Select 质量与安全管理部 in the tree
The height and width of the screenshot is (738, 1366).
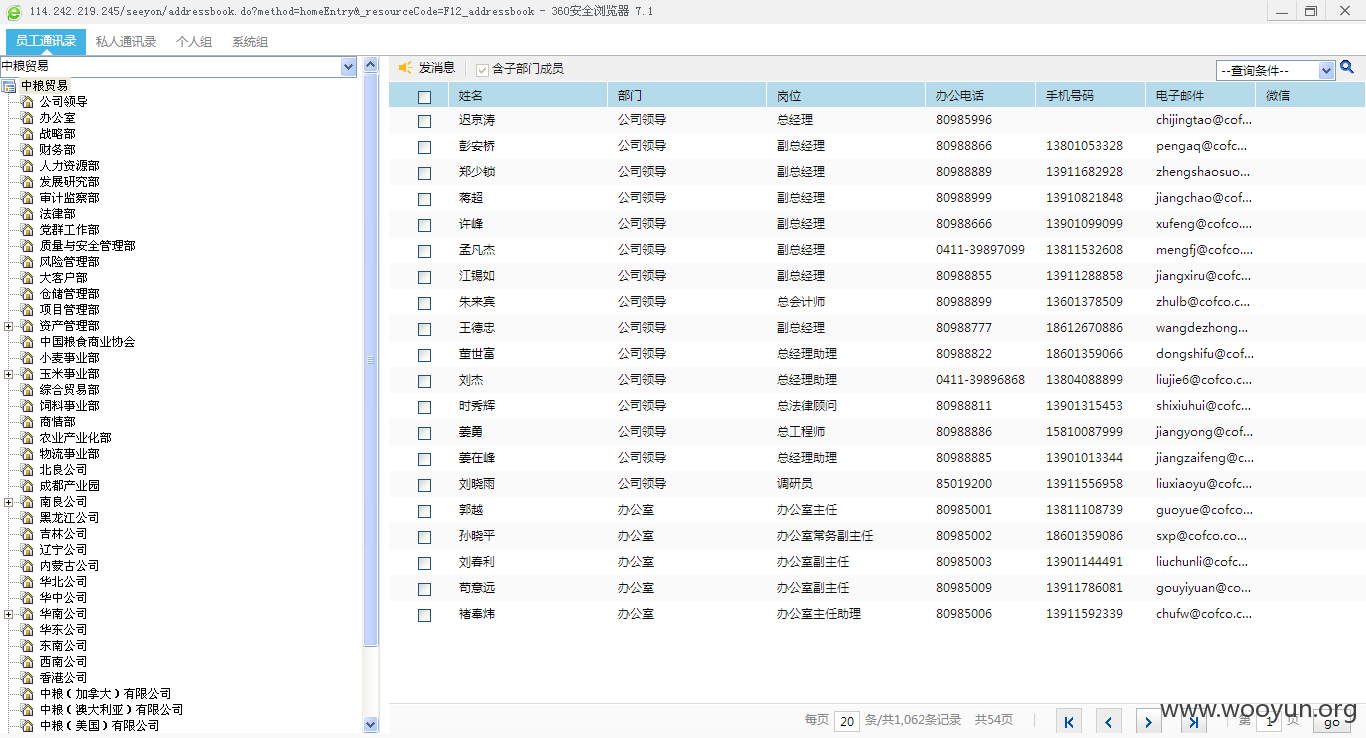(87, 246)
